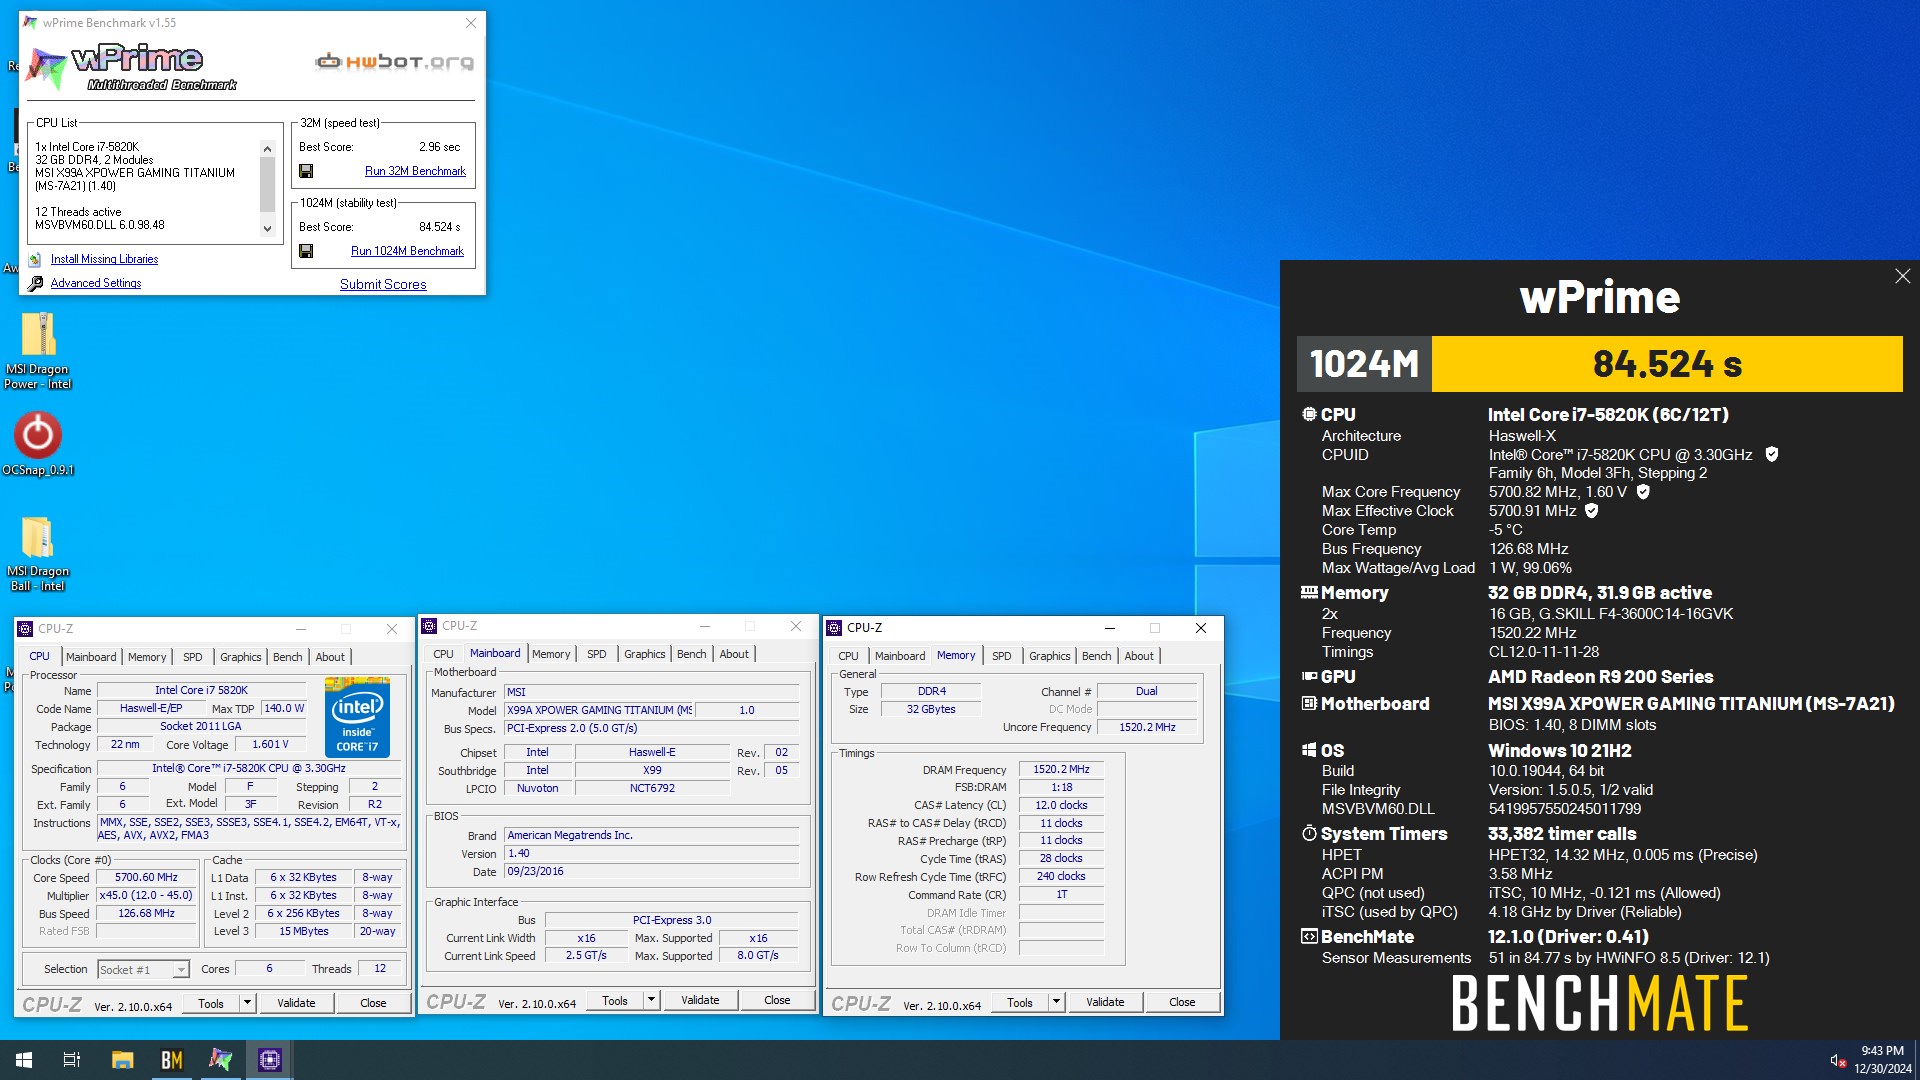
Task: Click Validate in CPU-Z Mainboard window
Action: click(x=700, y=1000)
